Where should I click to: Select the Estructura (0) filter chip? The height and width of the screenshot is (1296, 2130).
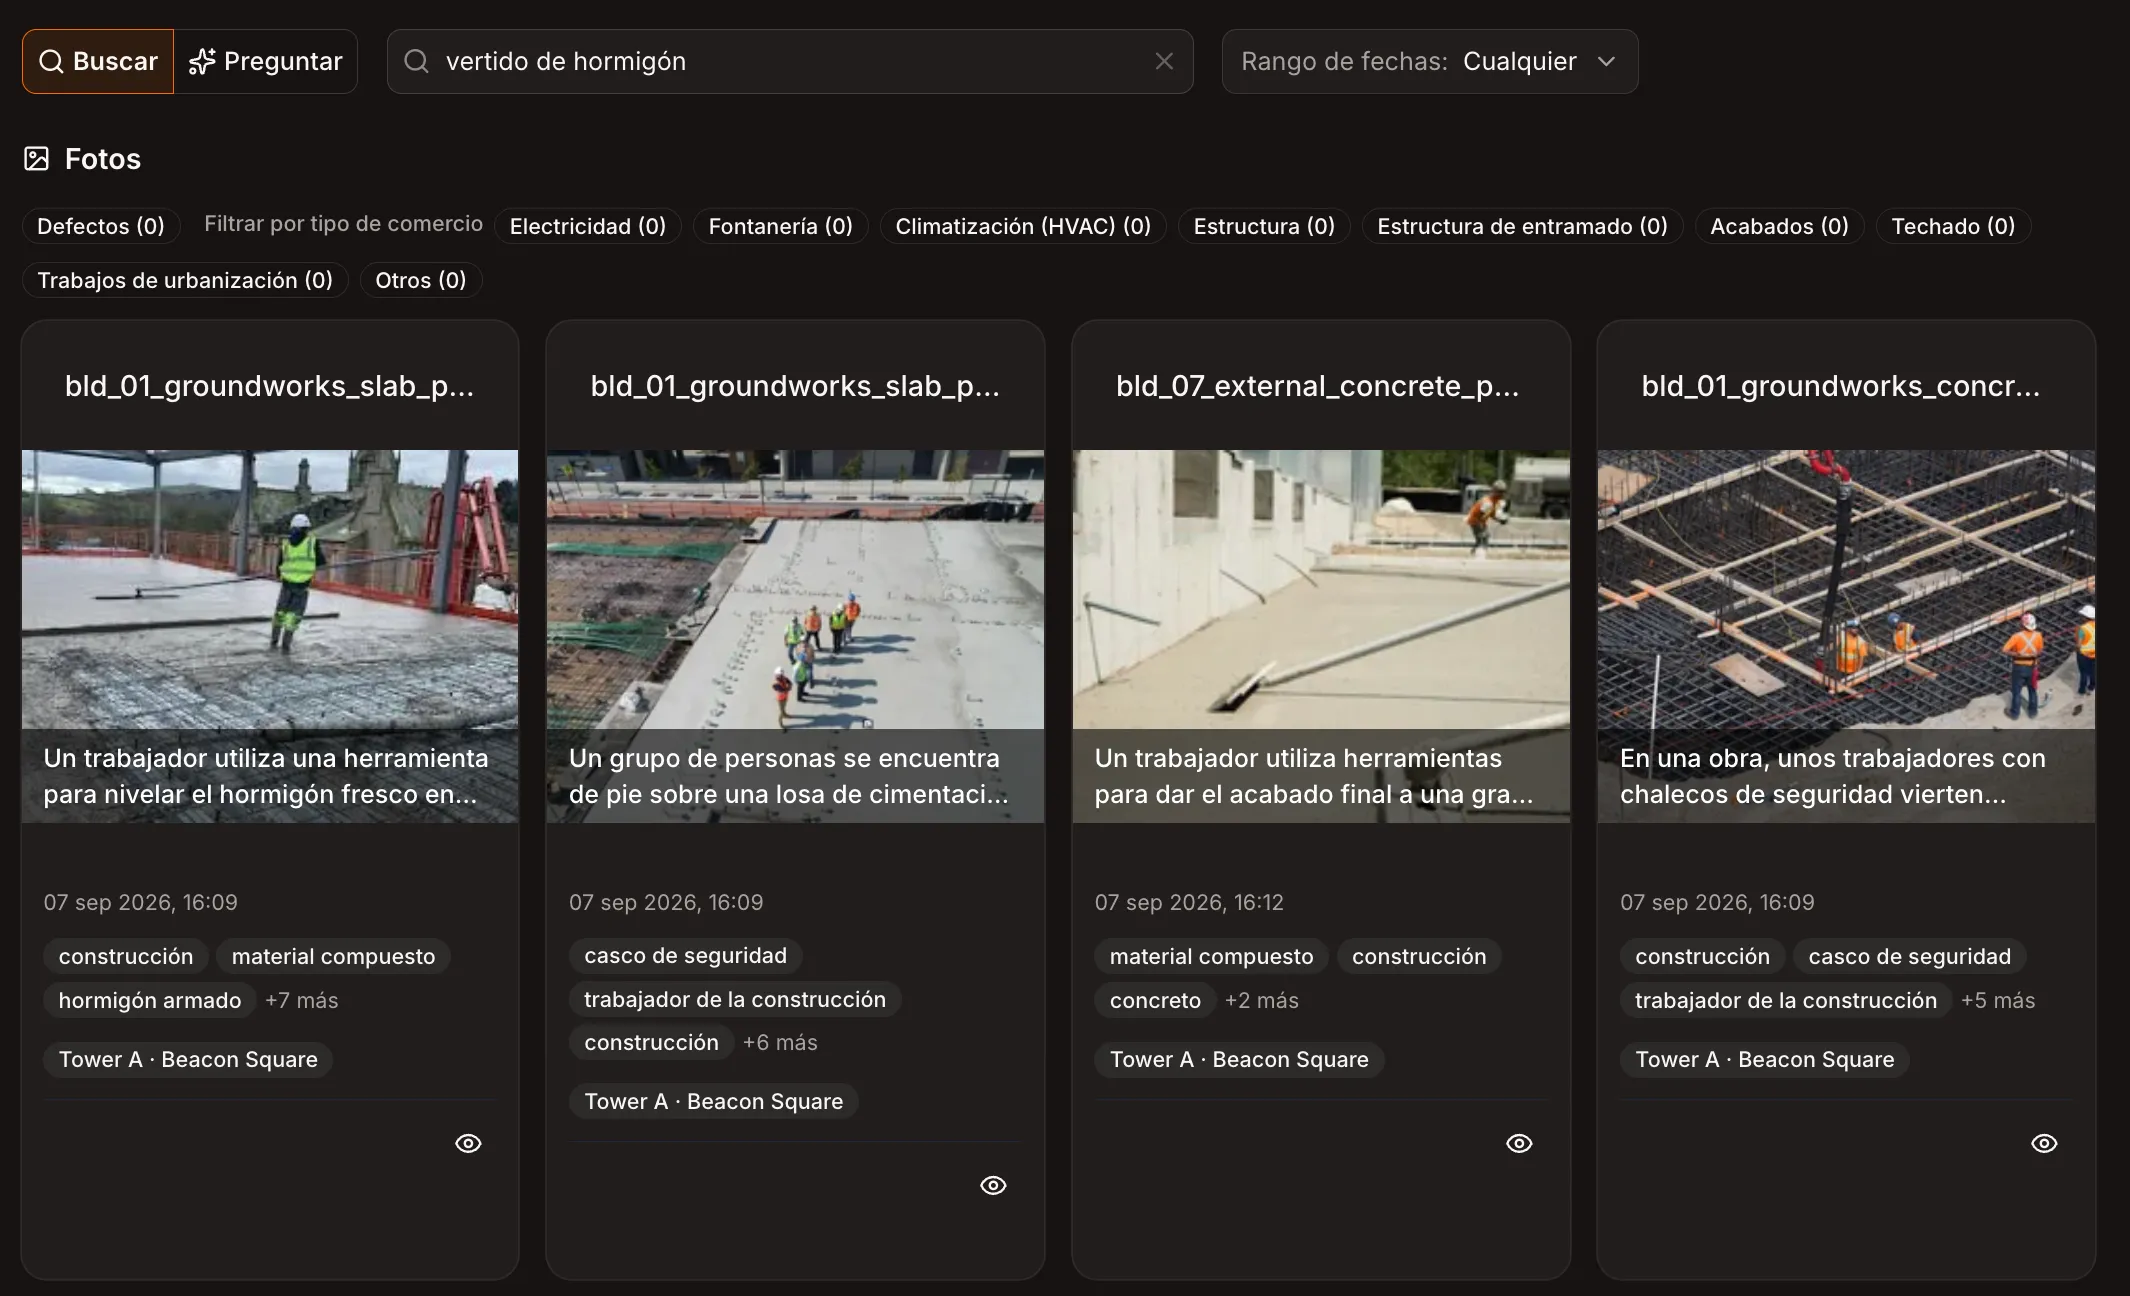click(1264, 226)
